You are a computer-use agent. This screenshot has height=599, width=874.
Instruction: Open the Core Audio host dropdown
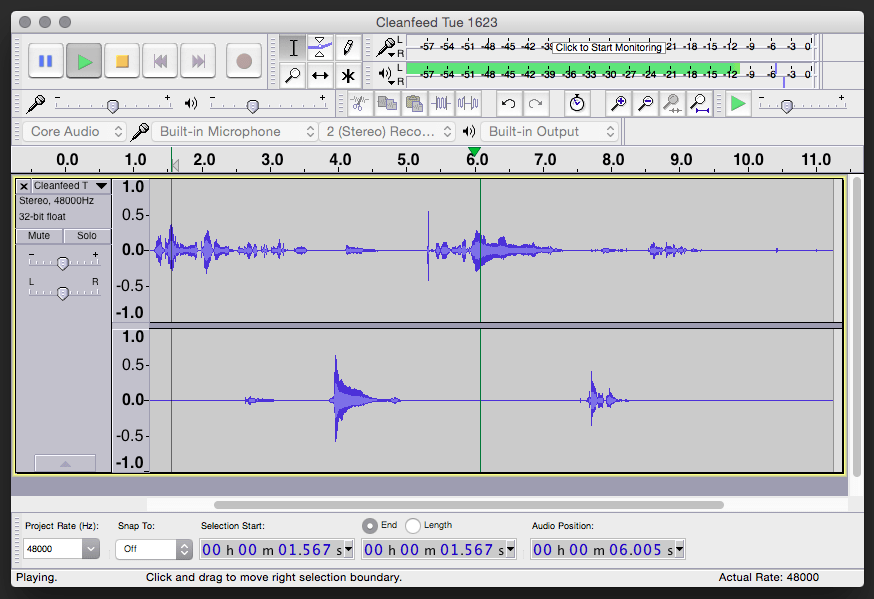click(x=75, y=132)
